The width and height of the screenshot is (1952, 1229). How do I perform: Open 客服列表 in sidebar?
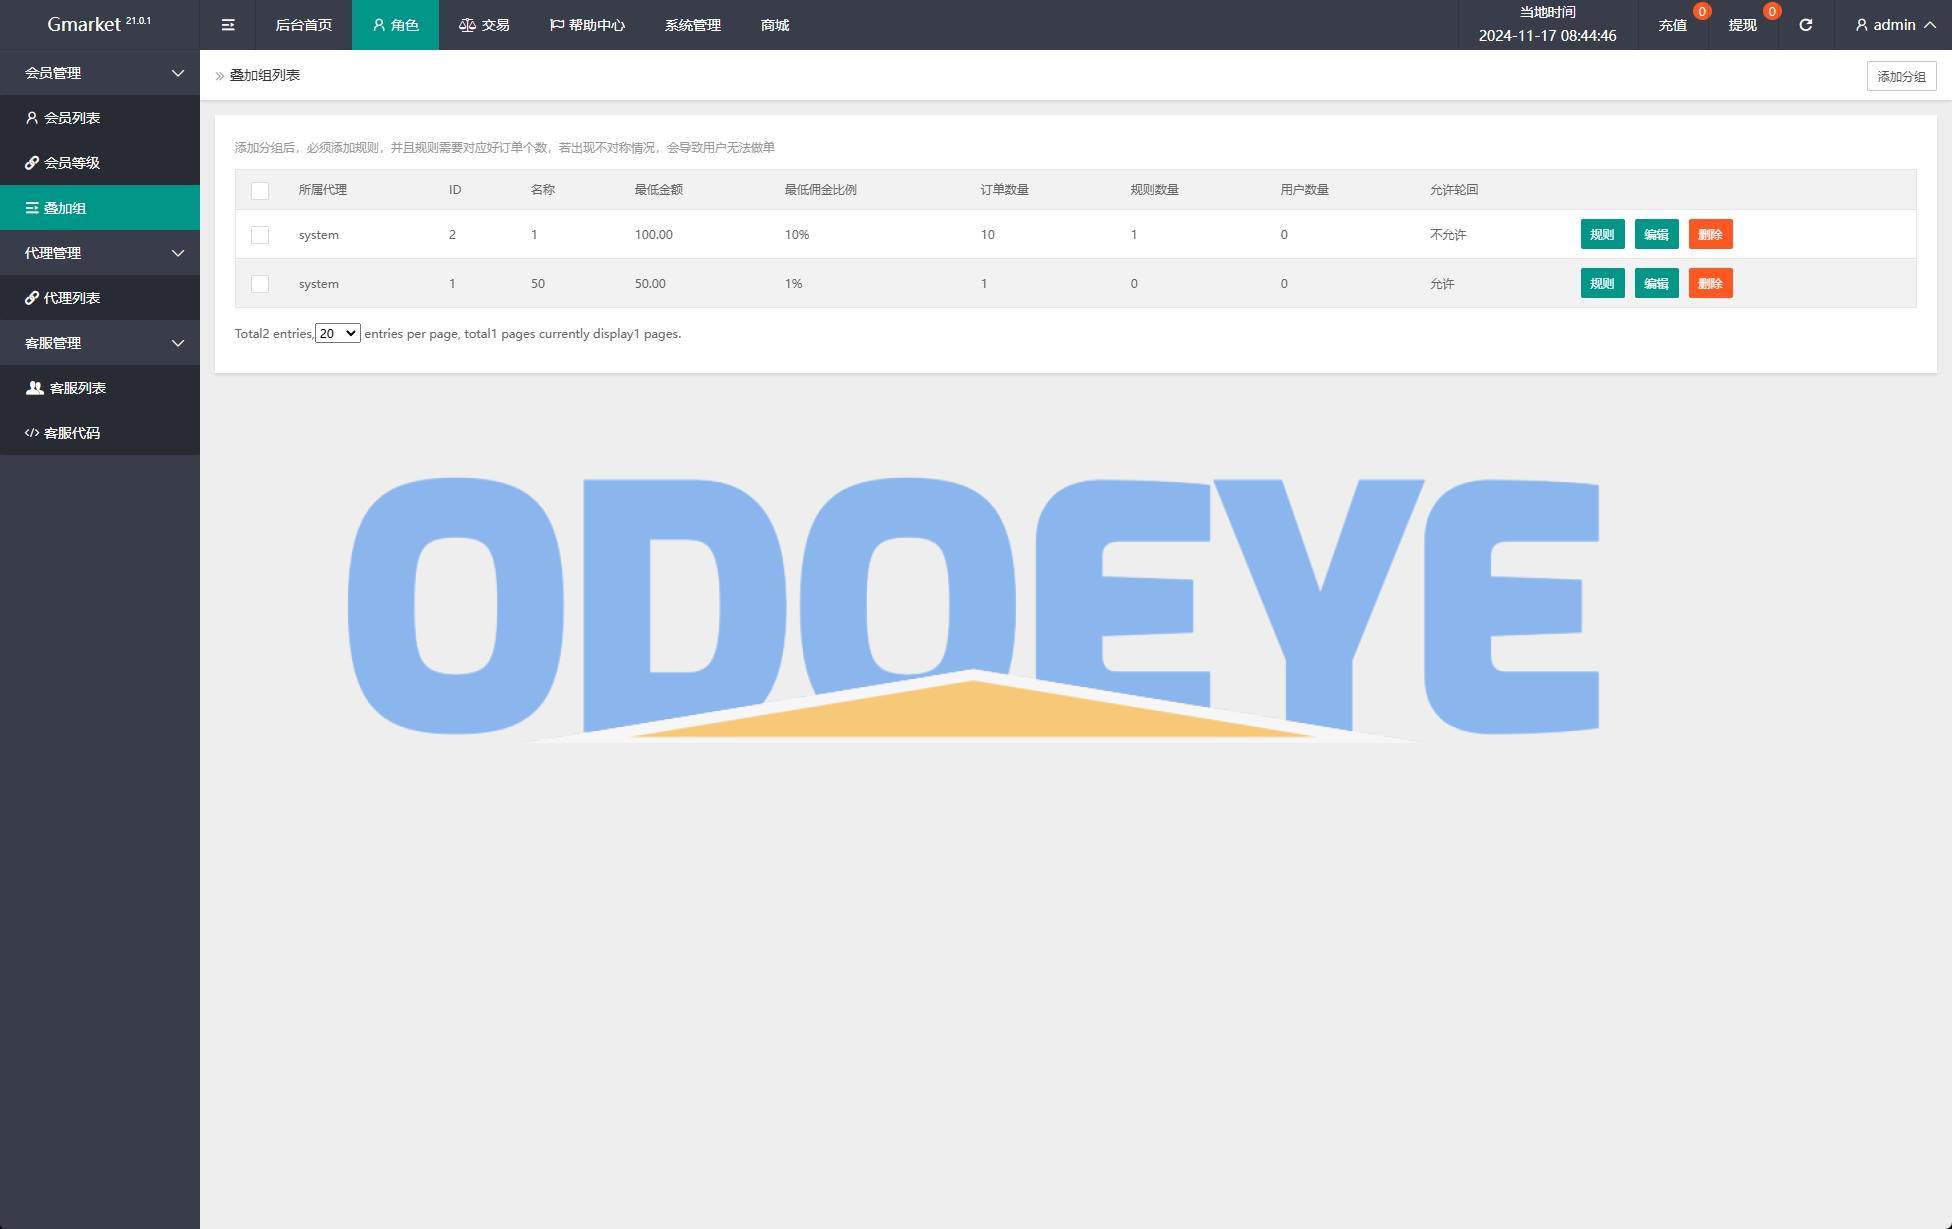tap(100, 388)
